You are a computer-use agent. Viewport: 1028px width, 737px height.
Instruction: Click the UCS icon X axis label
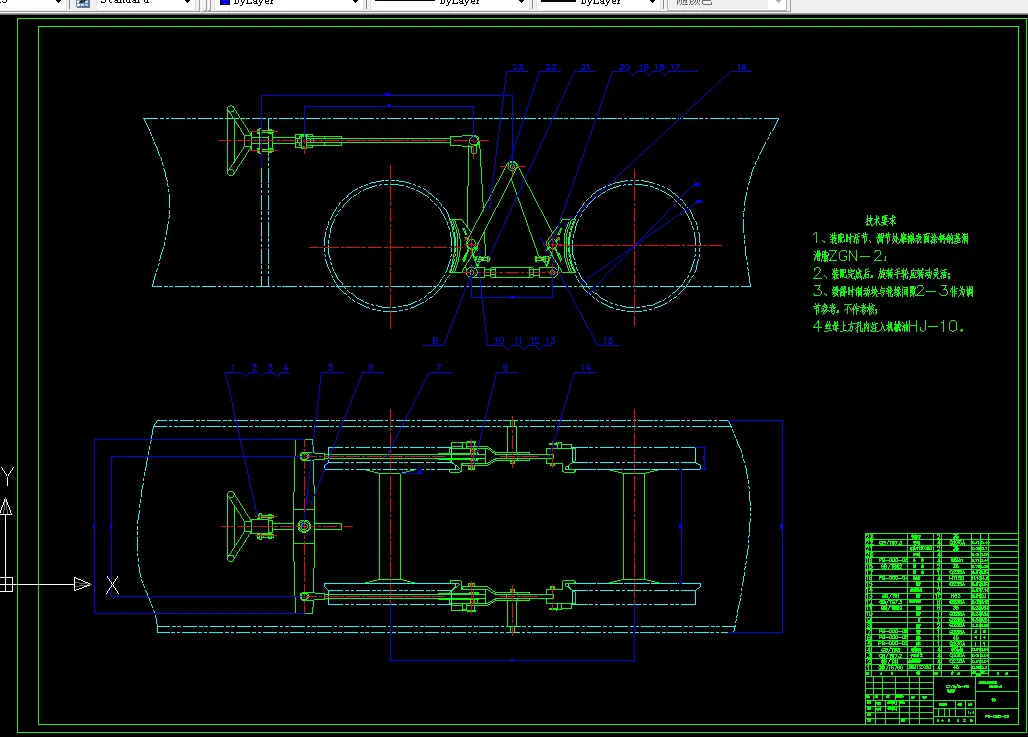point(113,585)
